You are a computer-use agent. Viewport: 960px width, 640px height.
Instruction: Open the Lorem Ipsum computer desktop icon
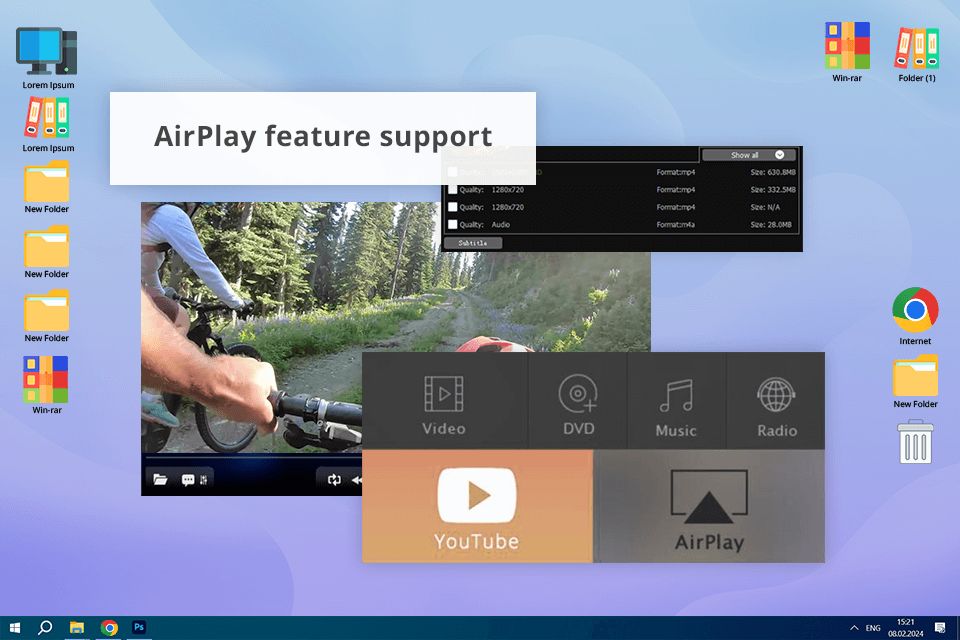coord(48,59)
